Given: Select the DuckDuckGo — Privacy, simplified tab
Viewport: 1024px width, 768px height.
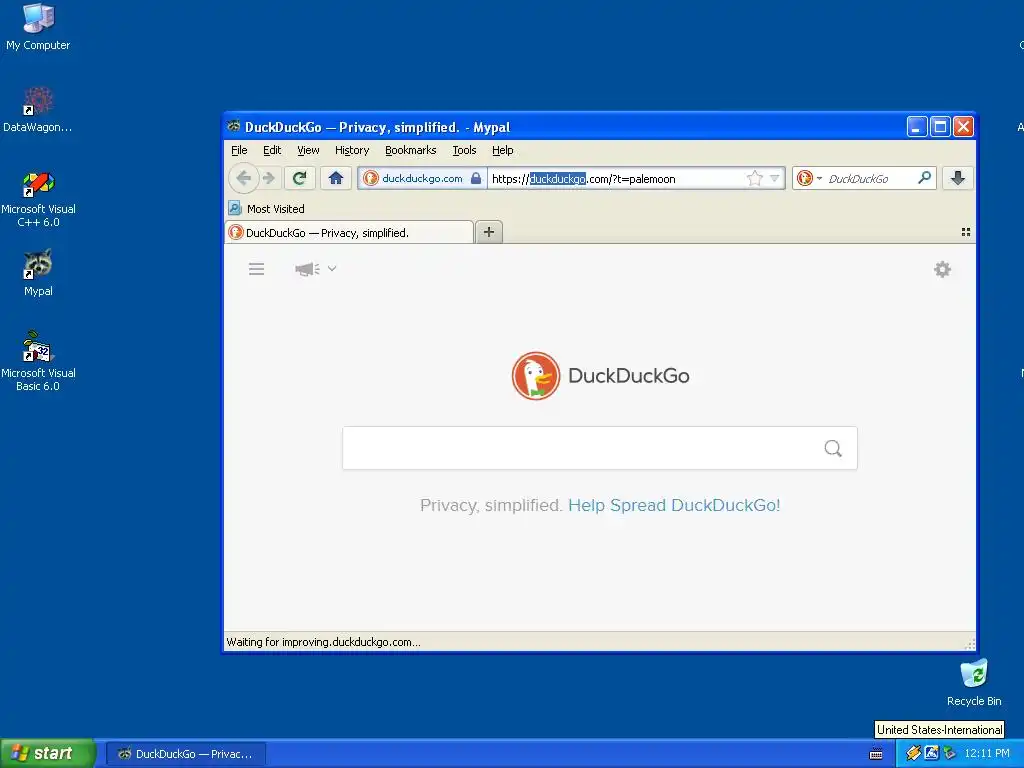Looking at the screenshot, I should point(349,232).
